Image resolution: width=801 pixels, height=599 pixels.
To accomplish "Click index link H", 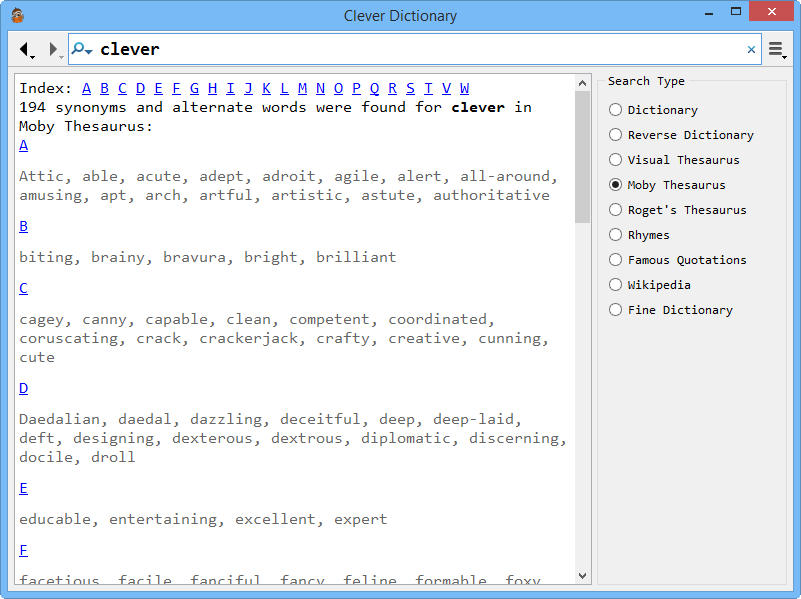I will point(213,88).
